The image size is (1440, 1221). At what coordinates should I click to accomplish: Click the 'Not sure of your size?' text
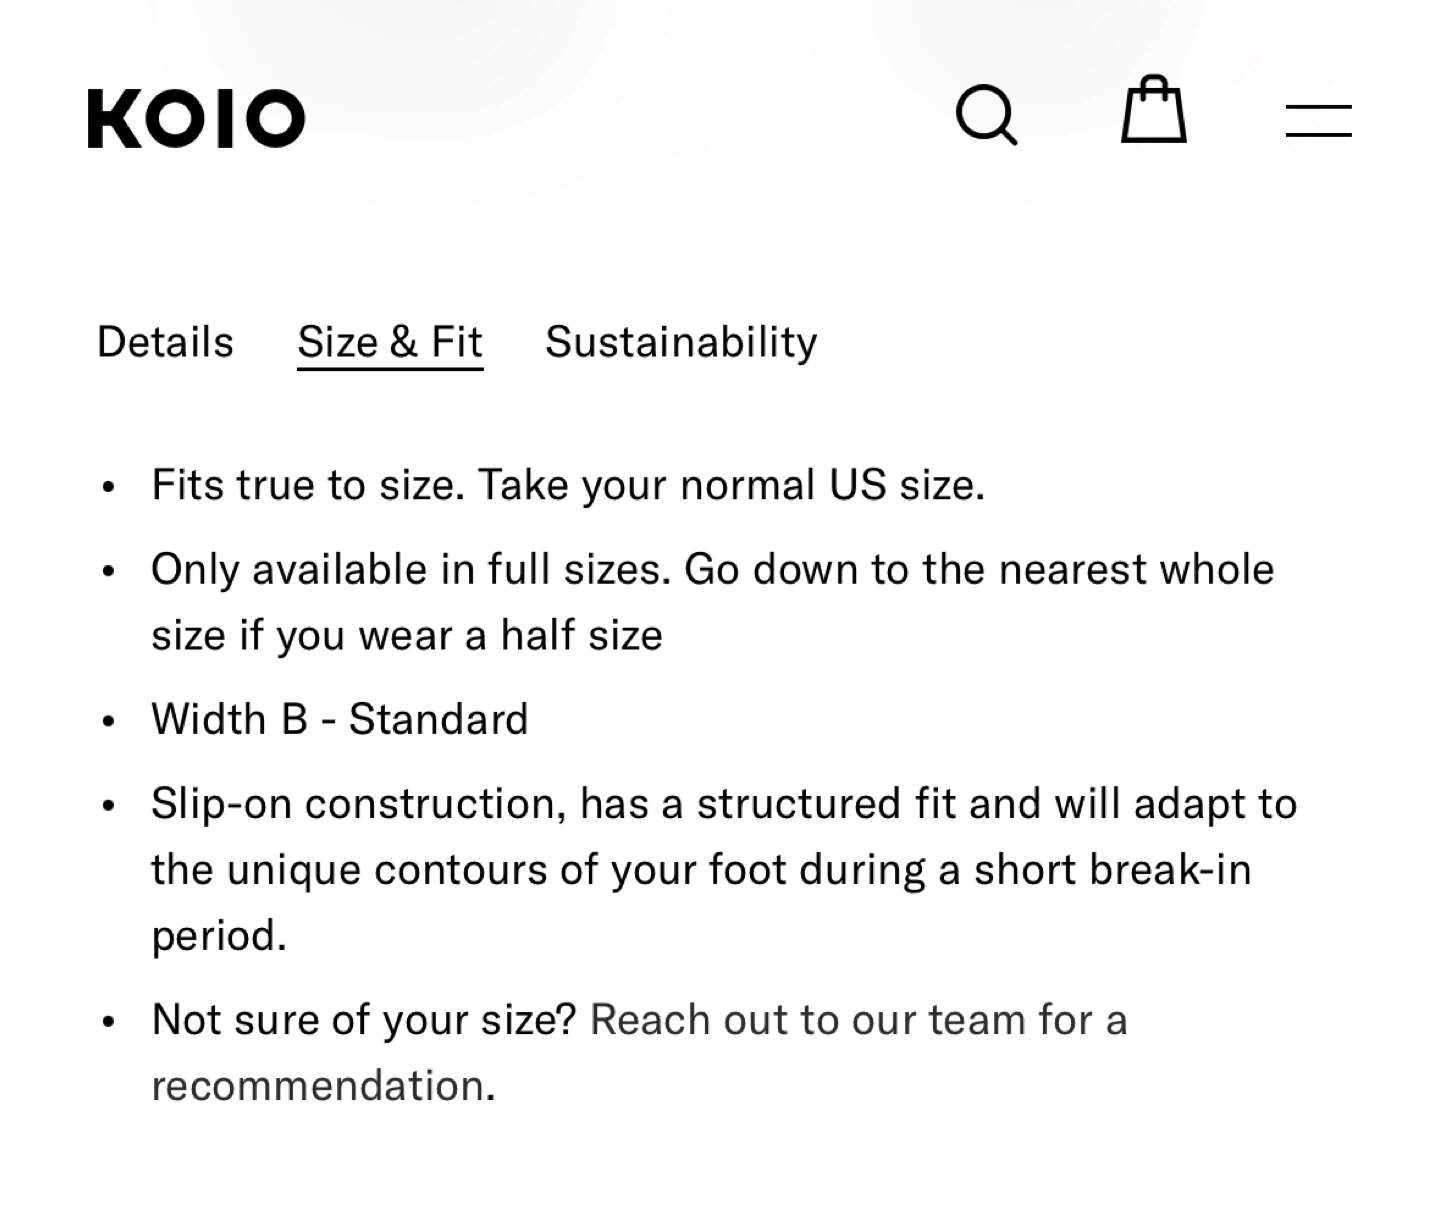[x=364, y=1020]
